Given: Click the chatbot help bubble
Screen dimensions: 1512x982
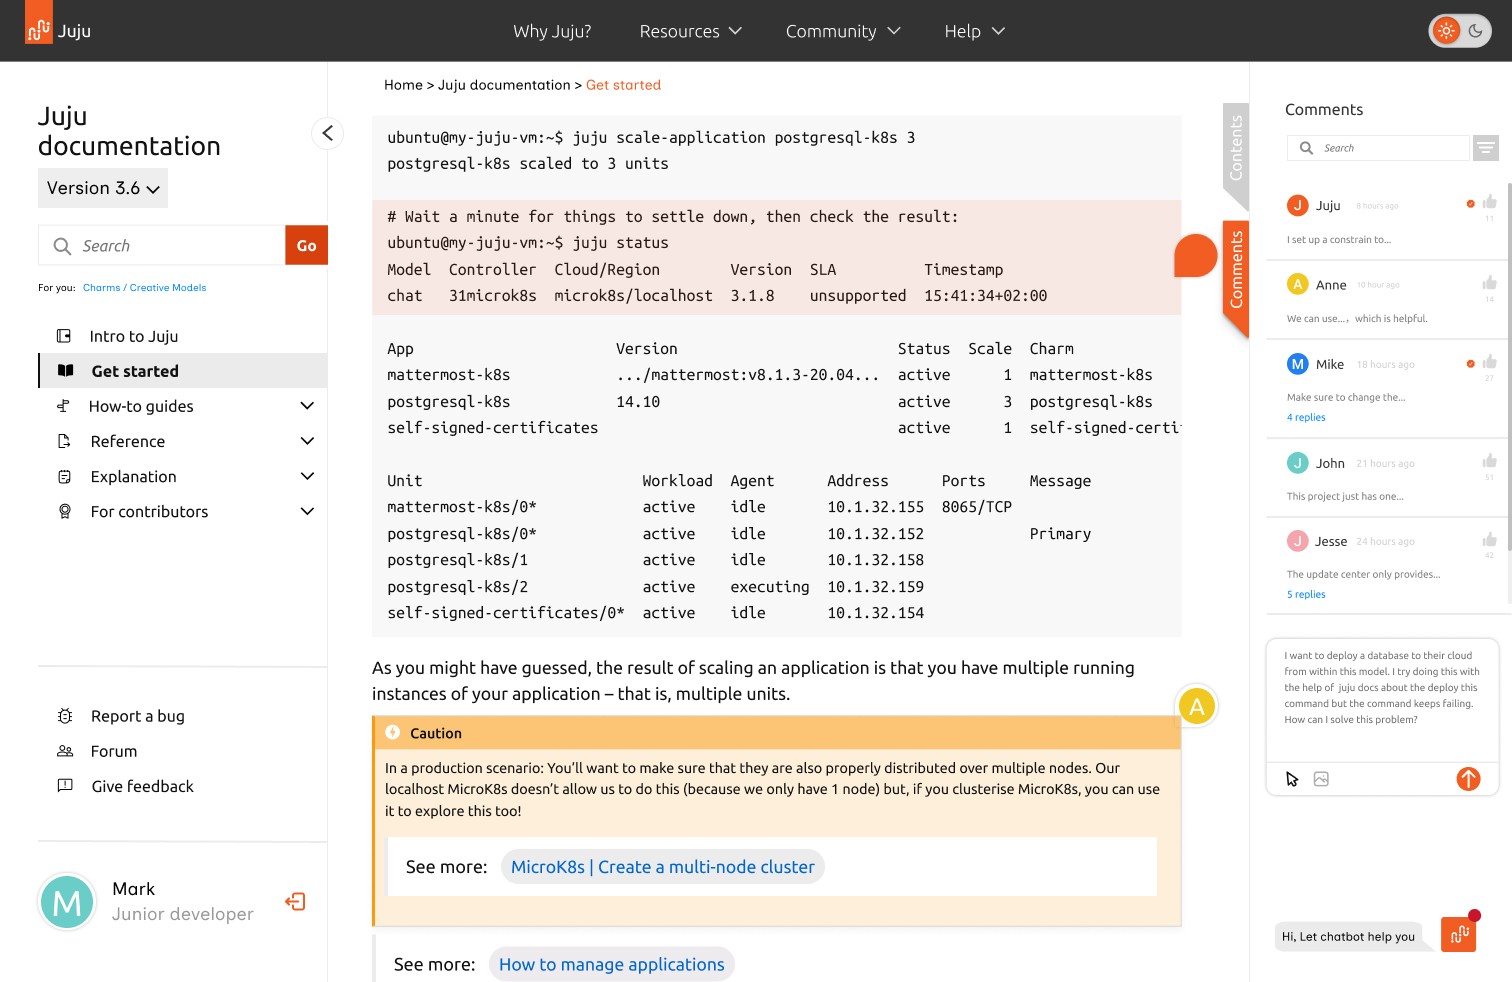Looking at the screenshot, I should pyautogui.click(x=1348, y=937).
